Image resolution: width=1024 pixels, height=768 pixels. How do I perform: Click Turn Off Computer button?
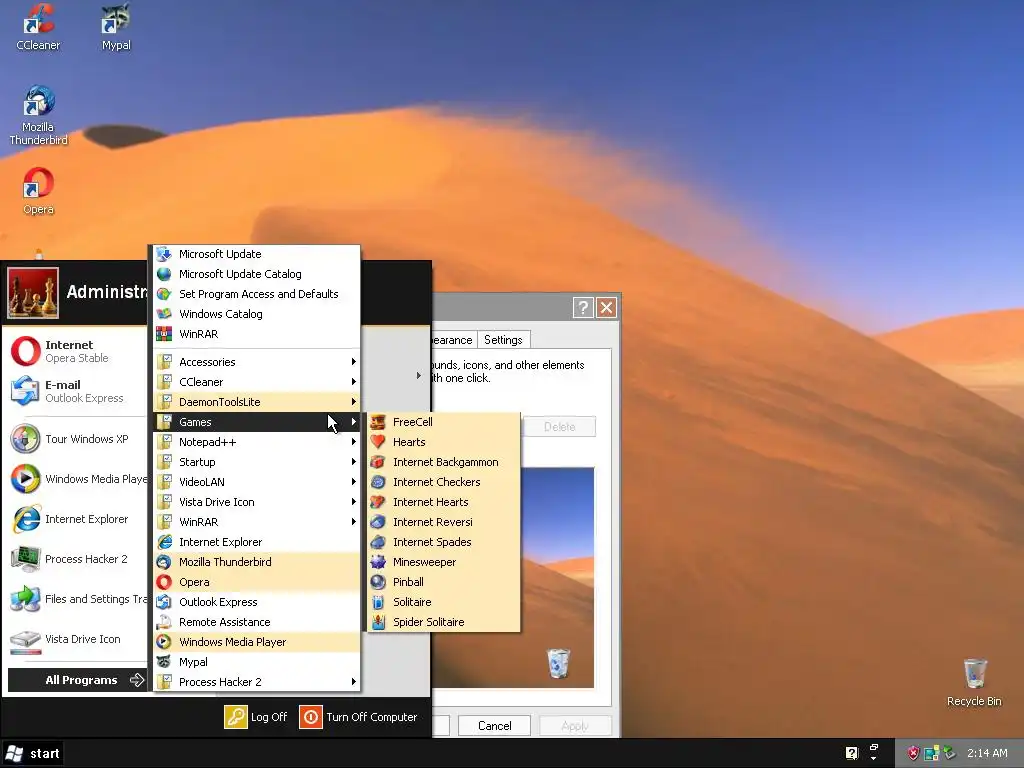[x=359, y=717]
